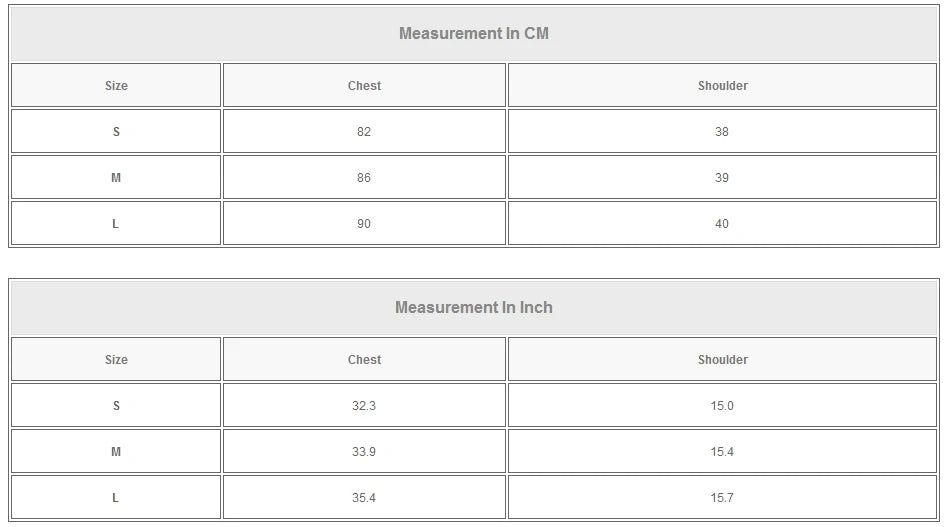Select the shoulder value 39 cell
Image resolution: width=949 pixels, height=527 pixels.
[x=722, y=178]
